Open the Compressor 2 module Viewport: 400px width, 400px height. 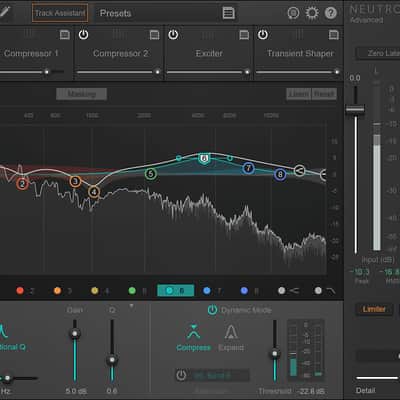pos(121,53)
